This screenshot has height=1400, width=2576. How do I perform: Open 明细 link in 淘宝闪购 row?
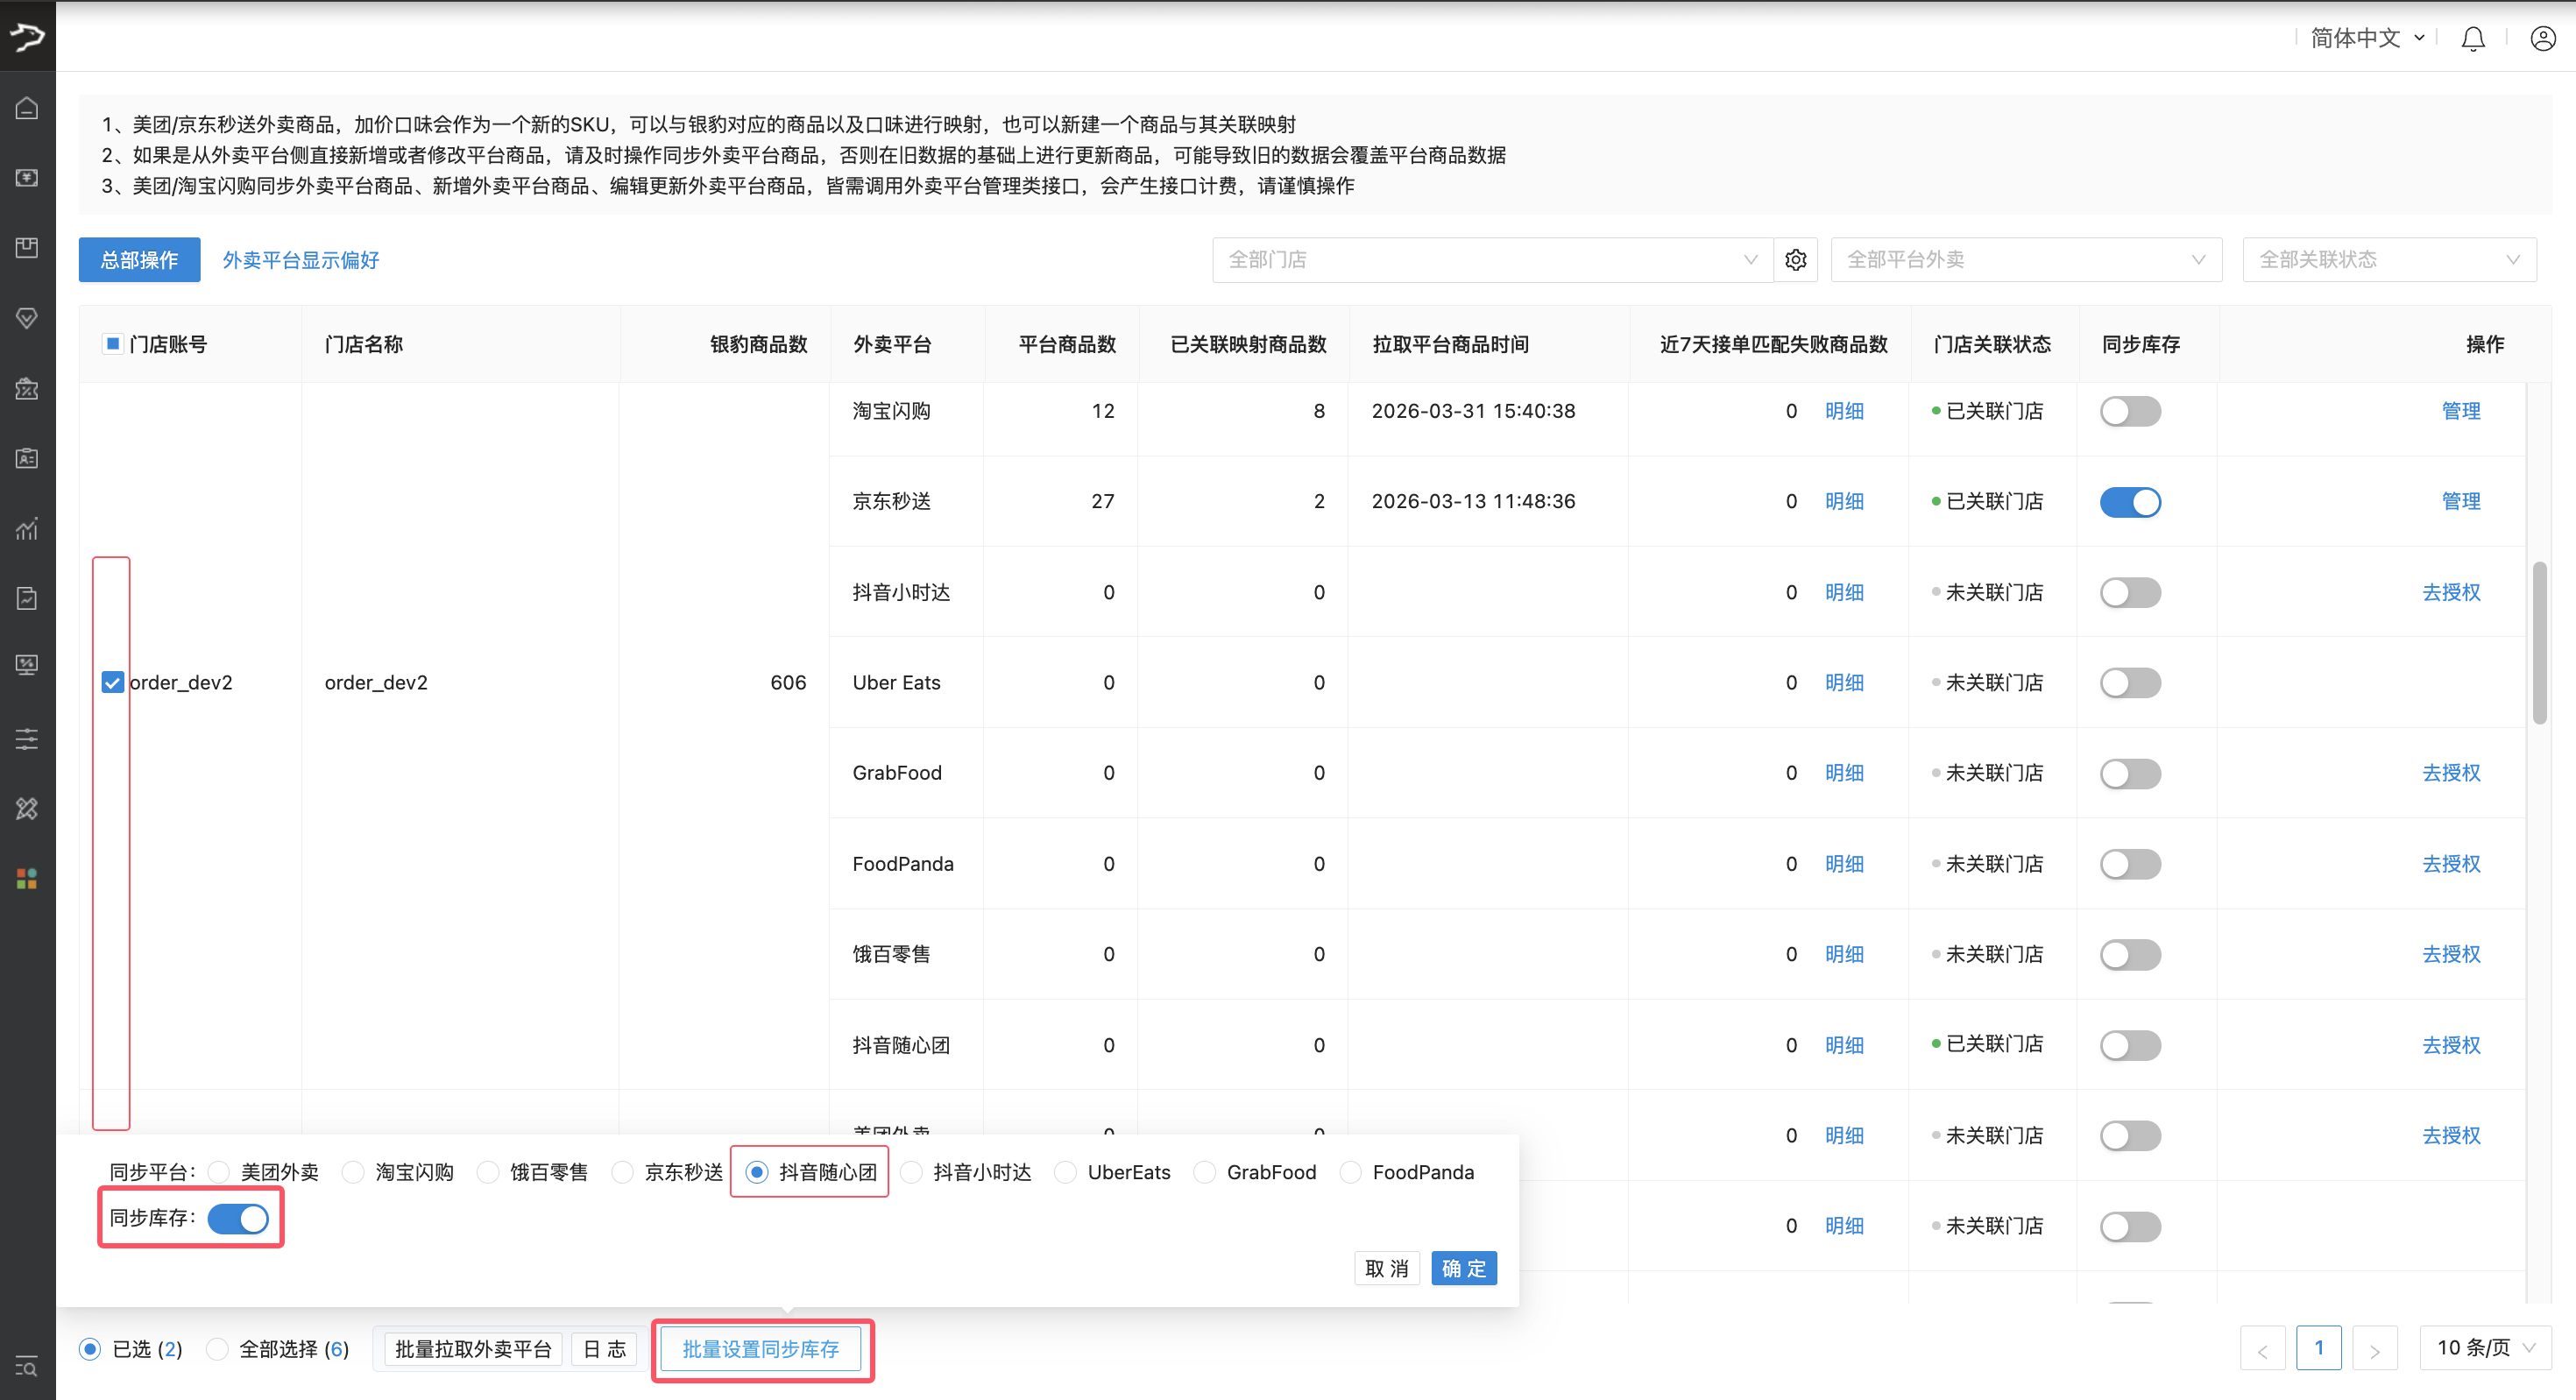(x=1844, y=411)
